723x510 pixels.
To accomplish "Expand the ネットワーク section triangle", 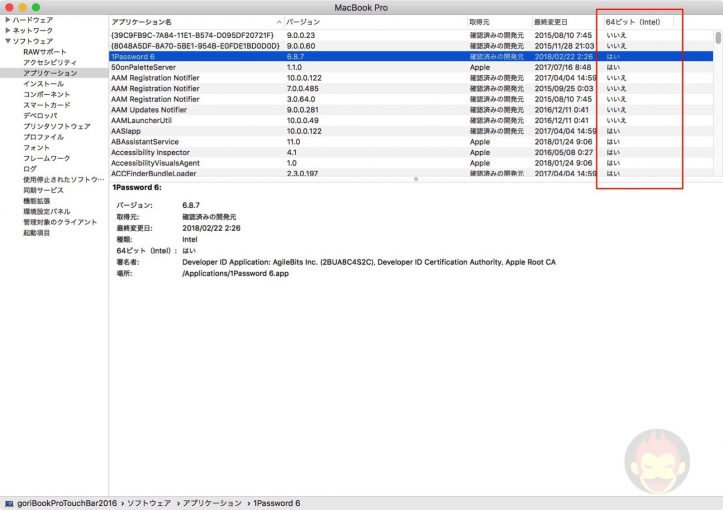I will click(x=8, y=30).
